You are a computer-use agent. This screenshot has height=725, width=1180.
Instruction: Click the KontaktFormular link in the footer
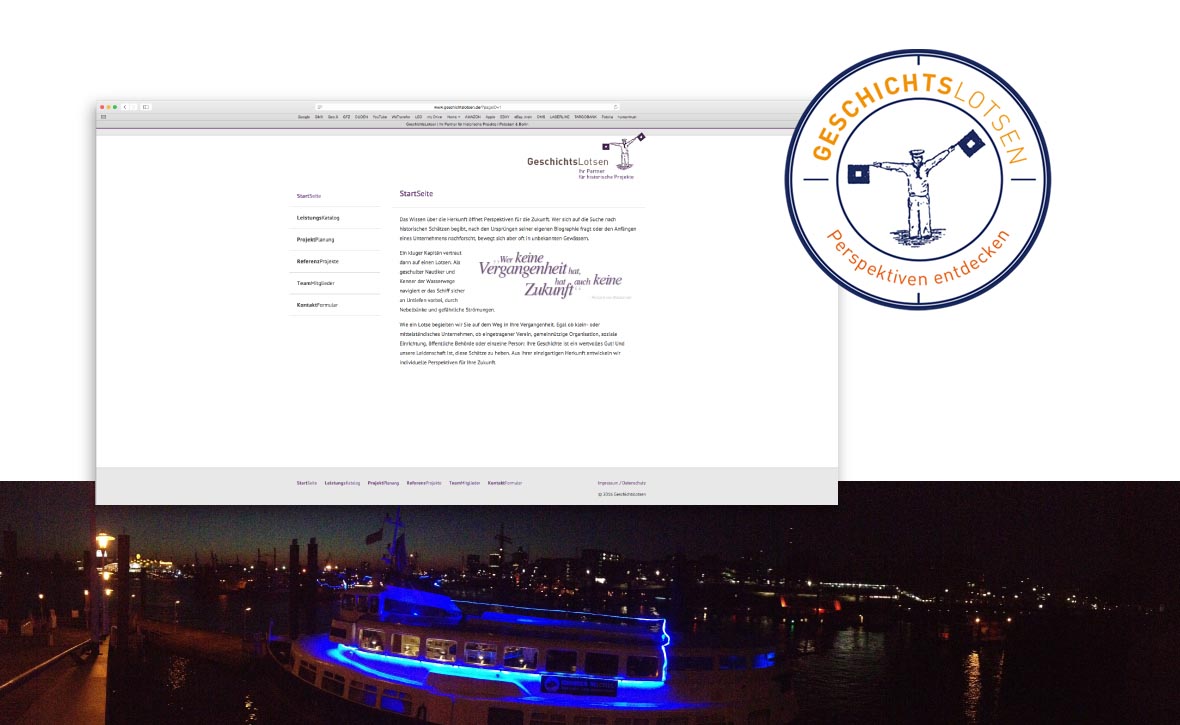(505, 483)
